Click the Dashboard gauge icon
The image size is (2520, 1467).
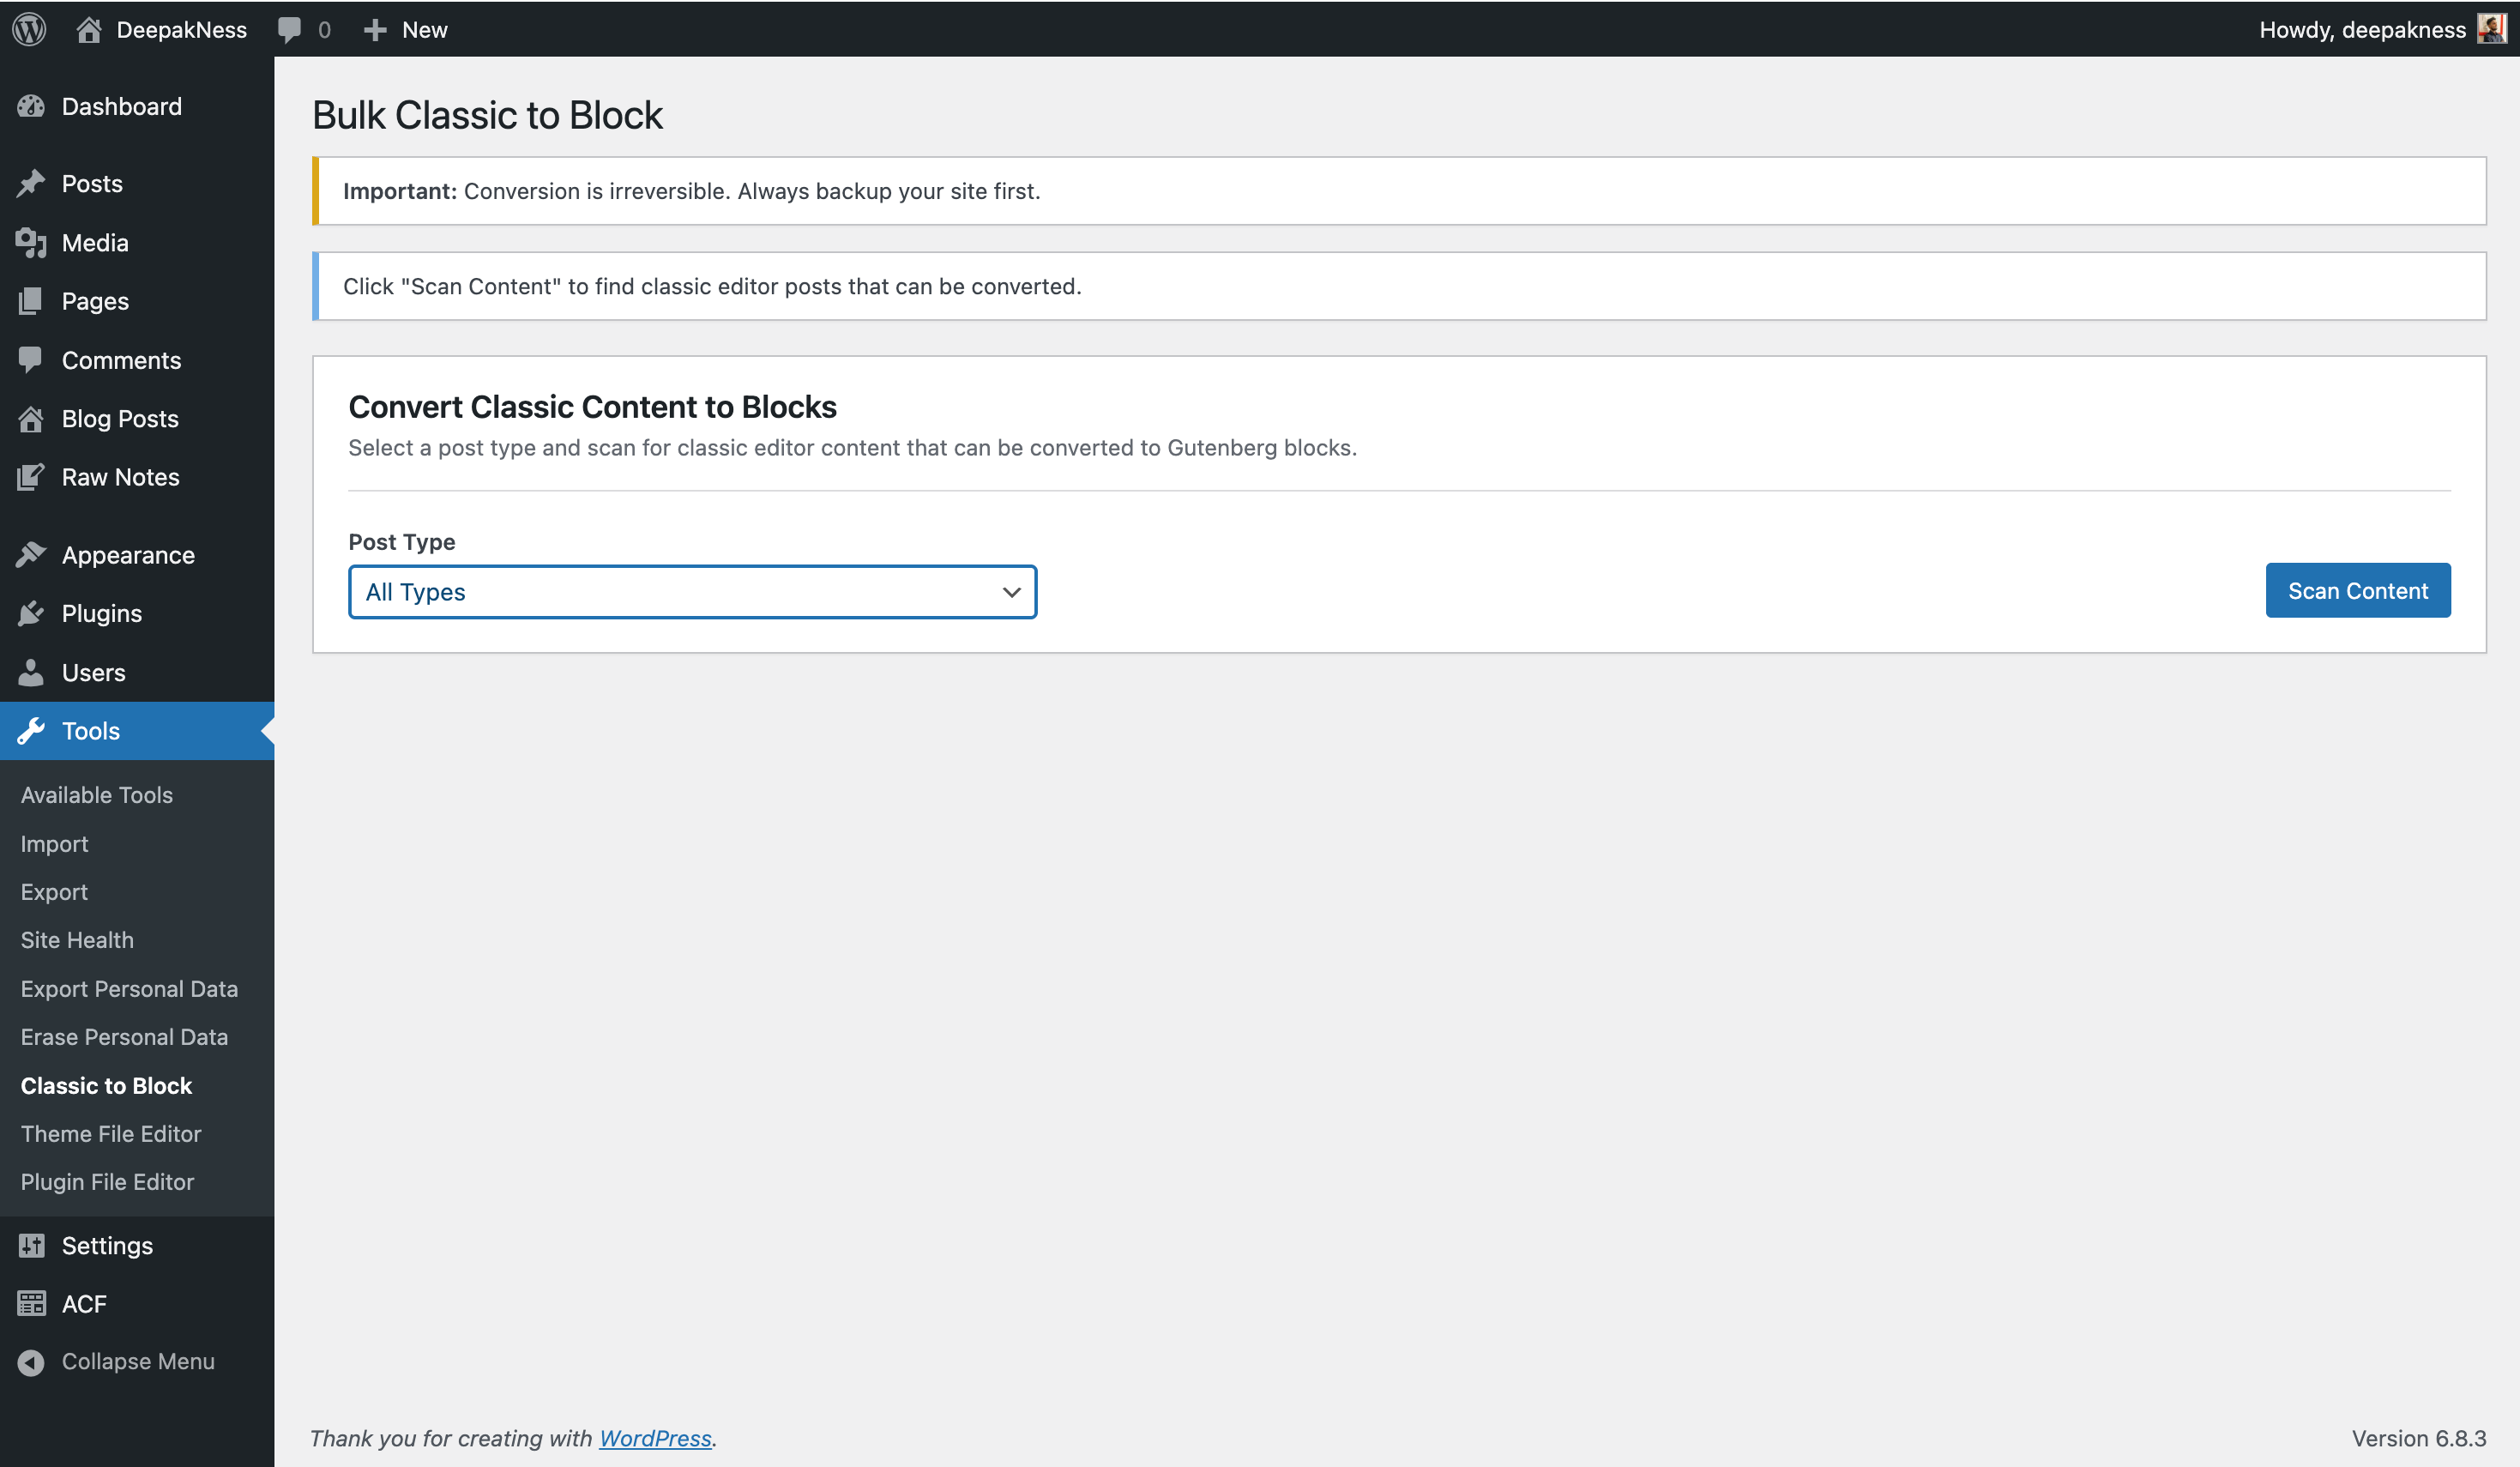click(x=31, y=106)
